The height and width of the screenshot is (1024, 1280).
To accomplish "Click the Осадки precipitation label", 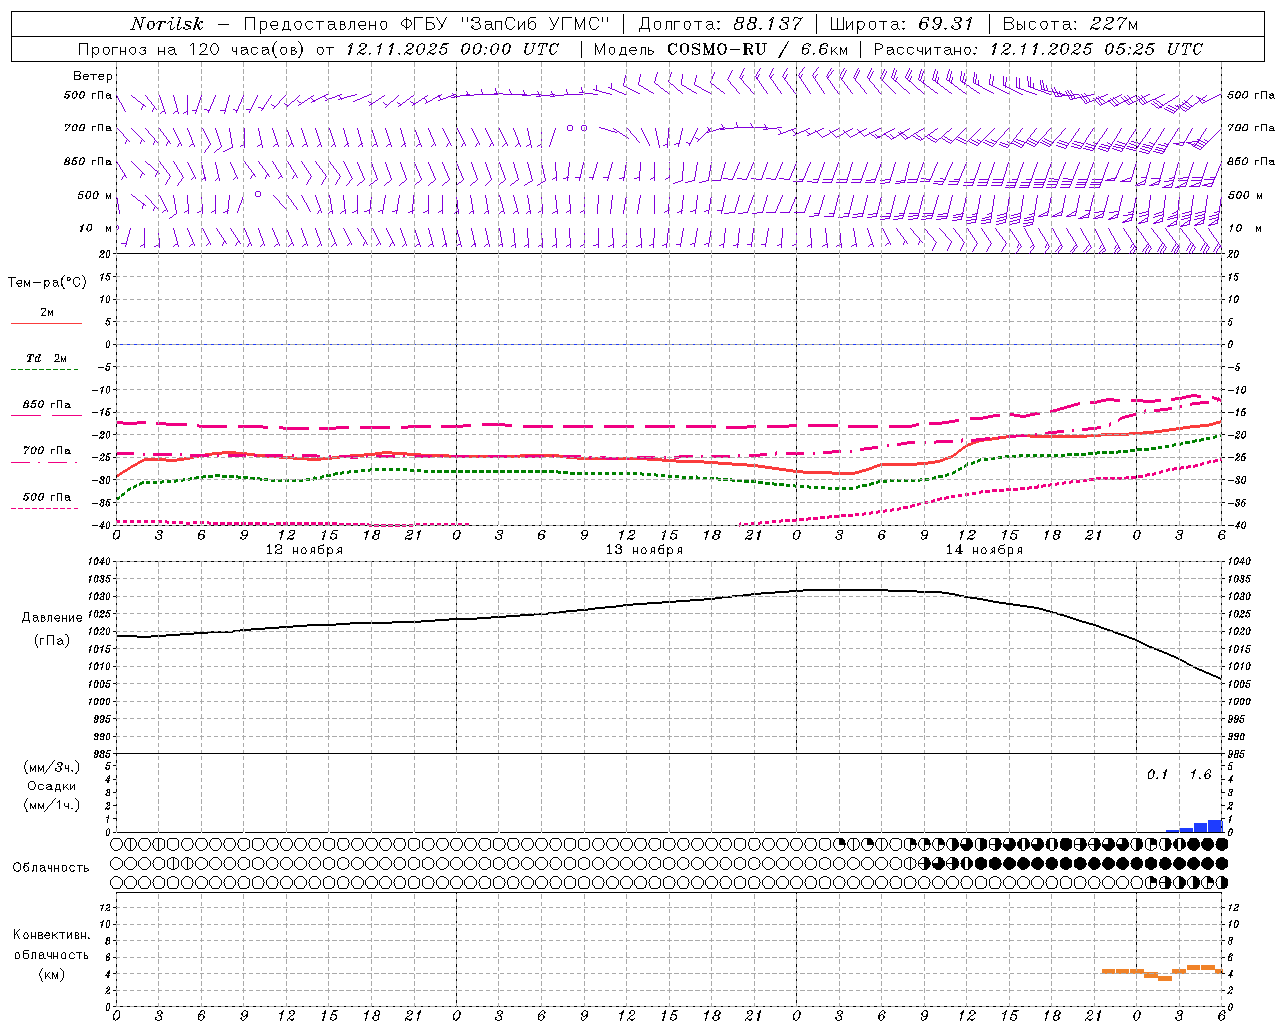I will point(52,786).
